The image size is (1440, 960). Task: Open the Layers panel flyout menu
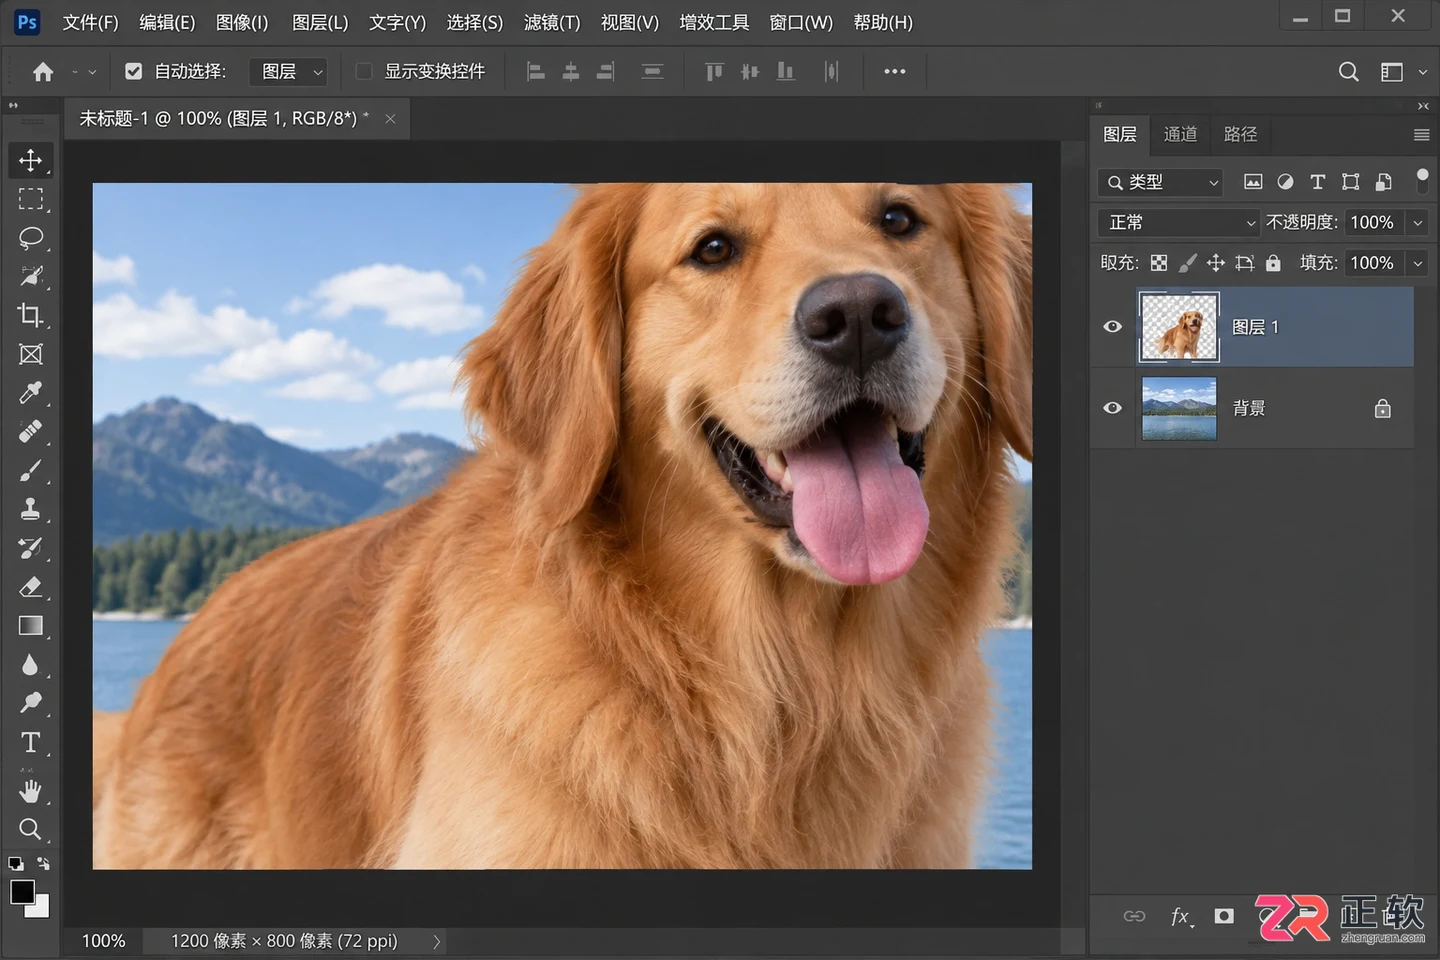click(1421, 135)
